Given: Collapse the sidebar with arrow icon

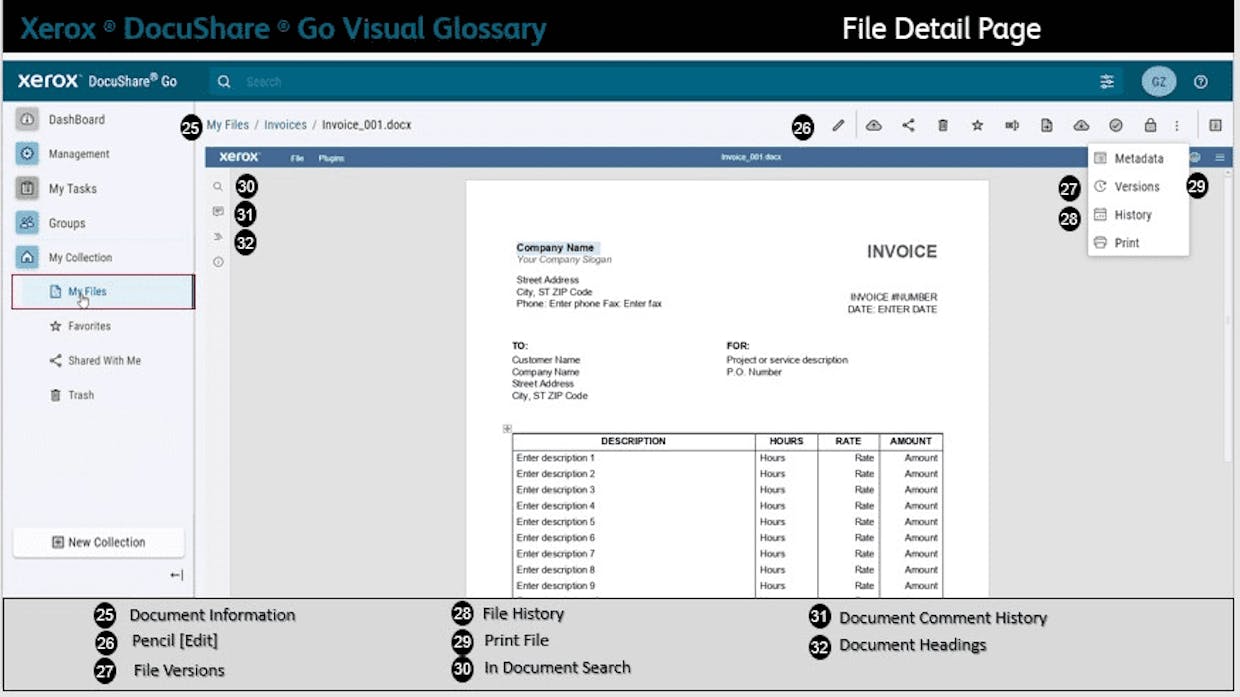Looking at the screenshot, I should (x=177, y=575).
